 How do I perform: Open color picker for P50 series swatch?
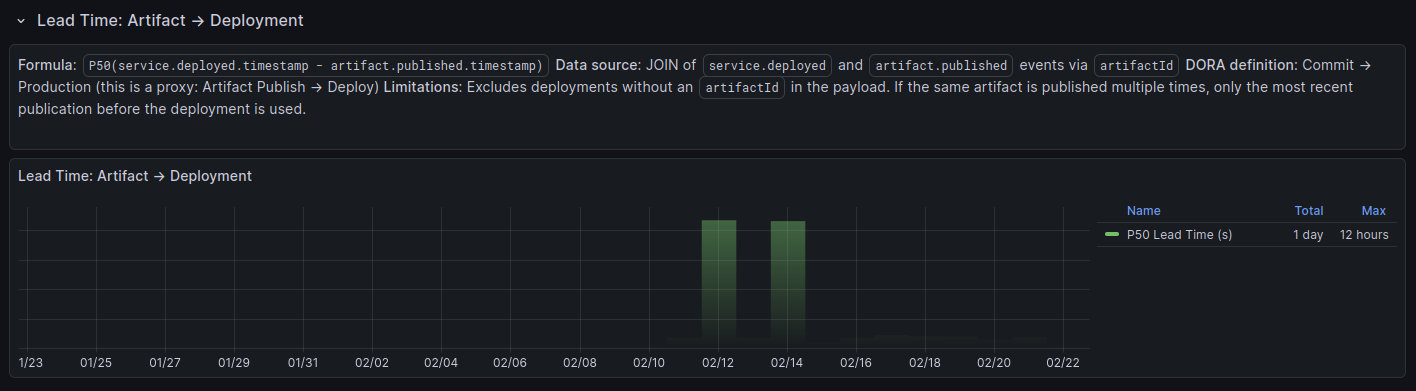pos(1112,235)
